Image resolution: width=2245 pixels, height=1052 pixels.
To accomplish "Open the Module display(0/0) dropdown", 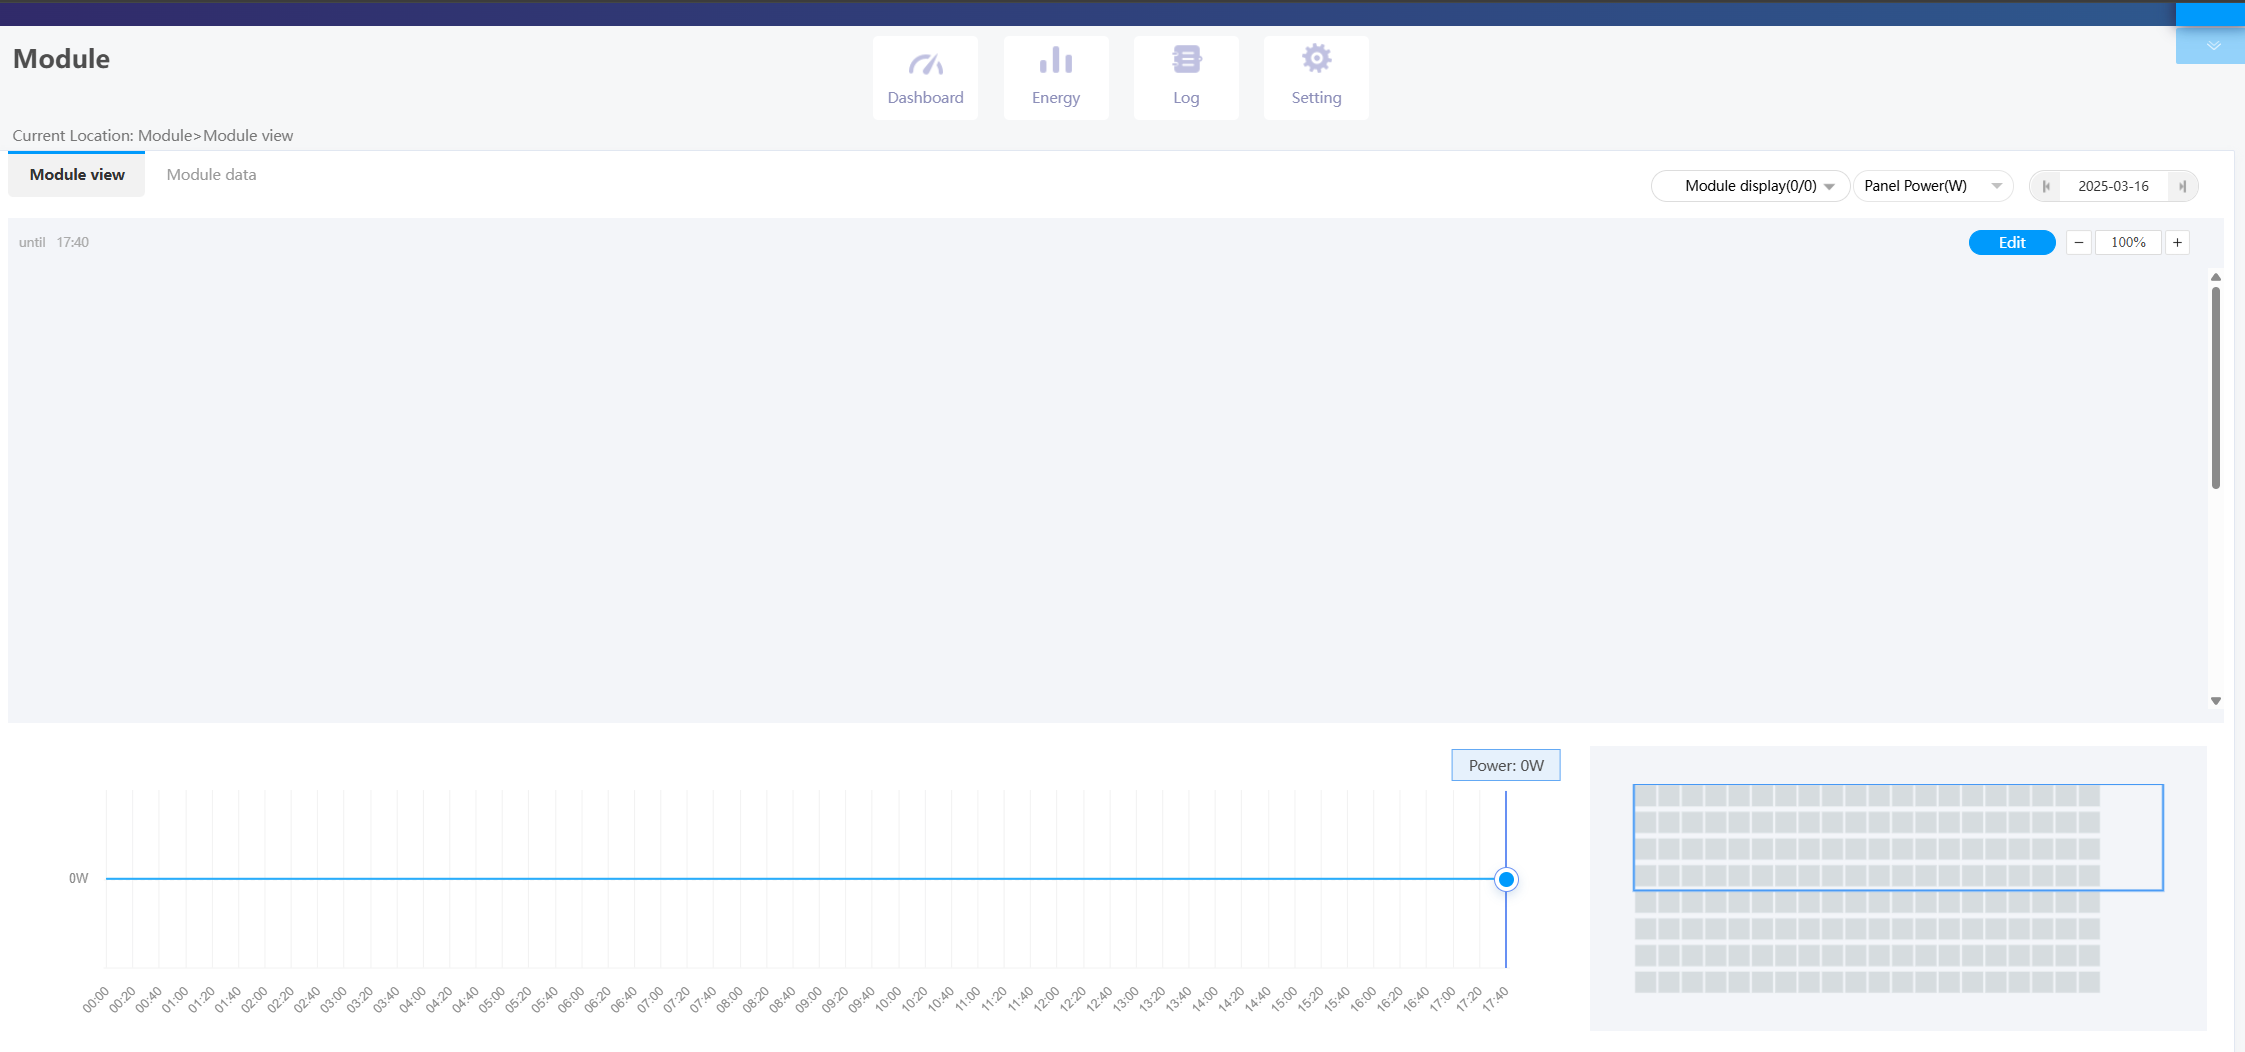I will pos(1750,186).
